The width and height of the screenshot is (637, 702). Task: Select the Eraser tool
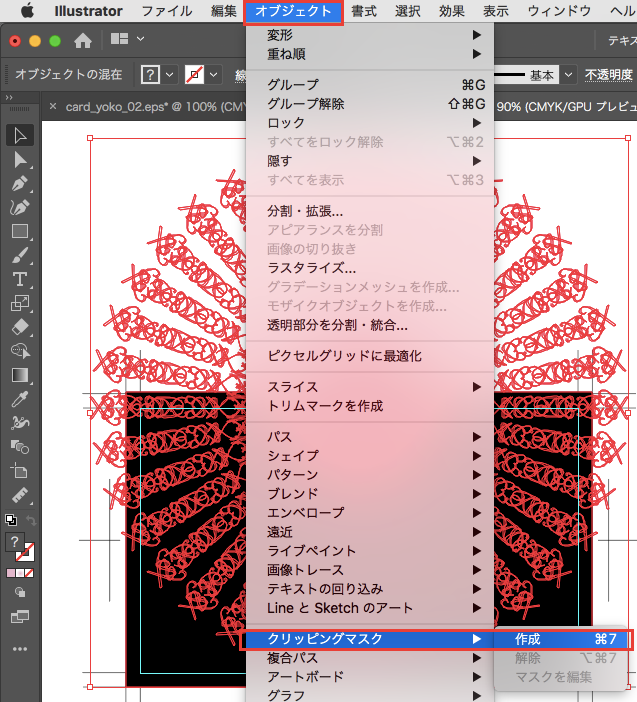19,327
